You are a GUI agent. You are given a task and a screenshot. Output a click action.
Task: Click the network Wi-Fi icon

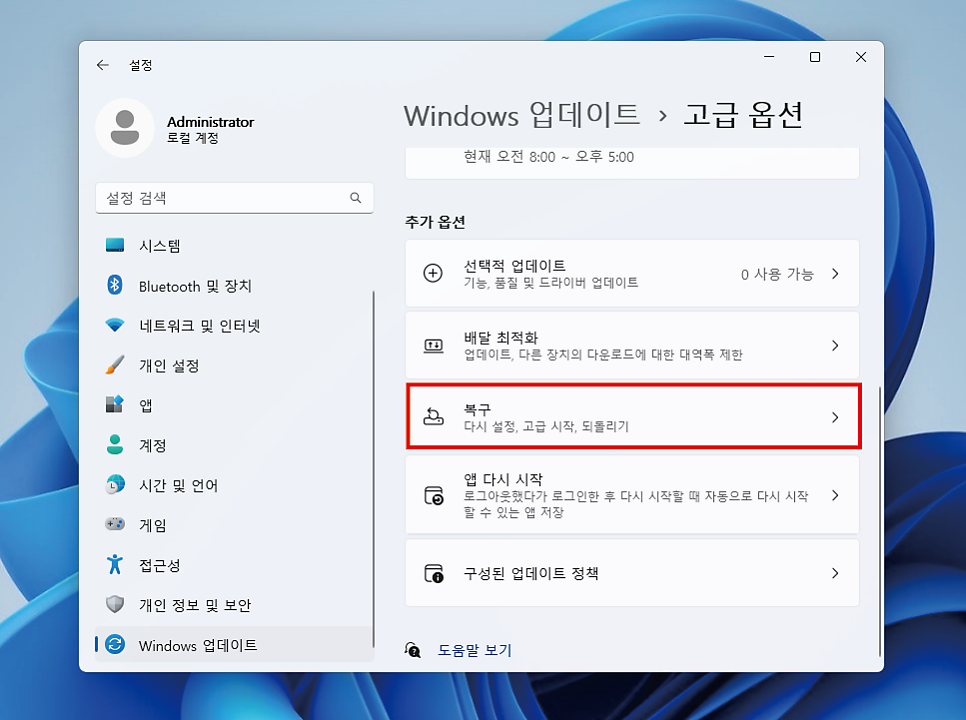(115, 325)
